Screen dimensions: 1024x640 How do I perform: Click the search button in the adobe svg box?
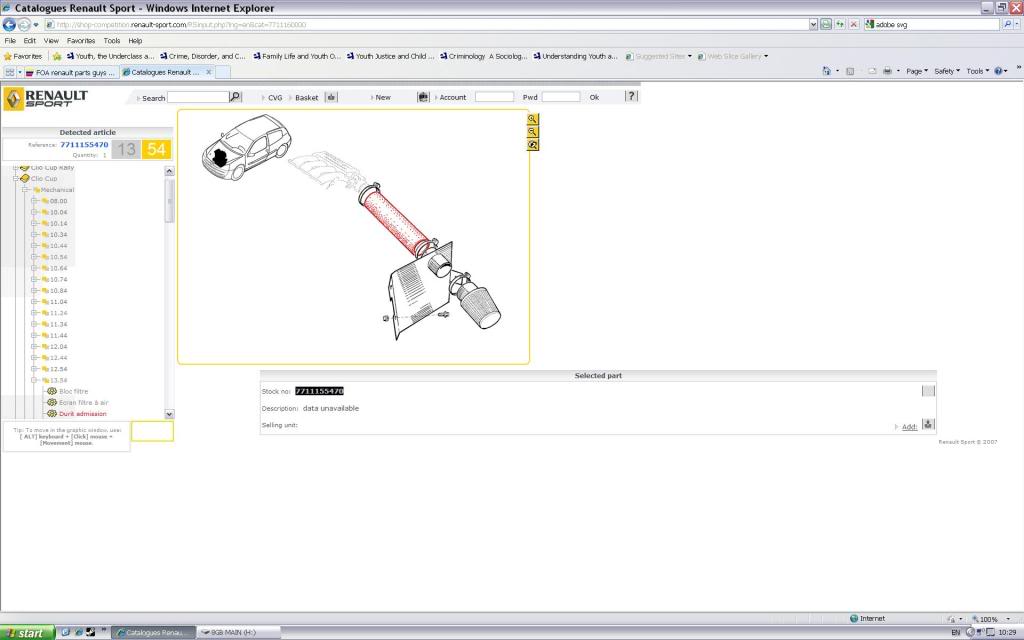(1007, 24)
